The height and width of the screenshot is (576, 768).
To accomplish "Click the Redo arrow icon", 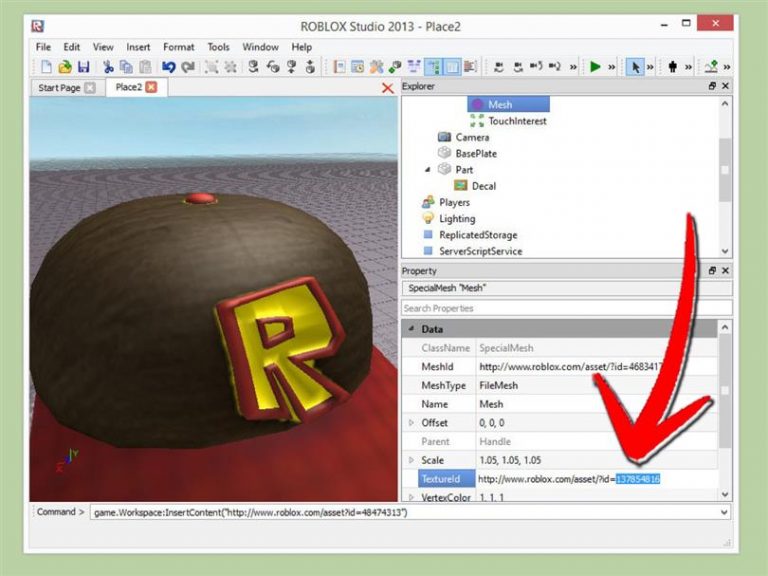I will 188,67.
